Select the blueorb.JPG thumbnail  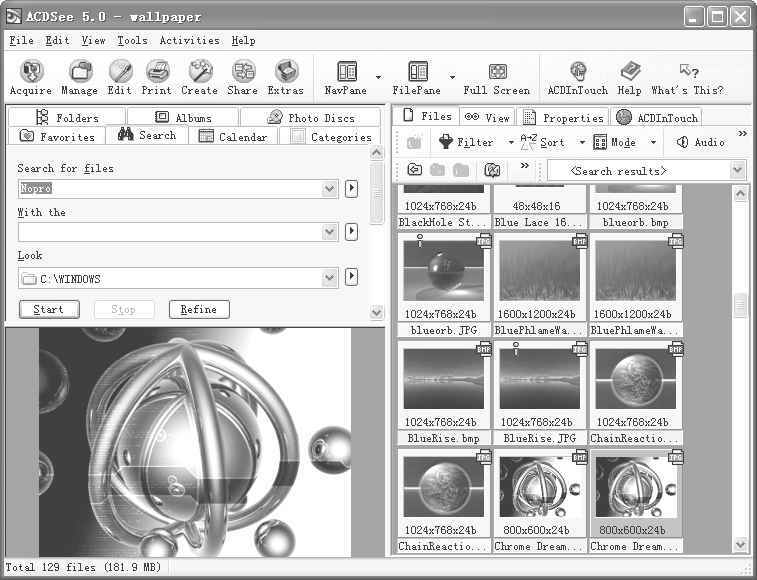coord(443,280)
